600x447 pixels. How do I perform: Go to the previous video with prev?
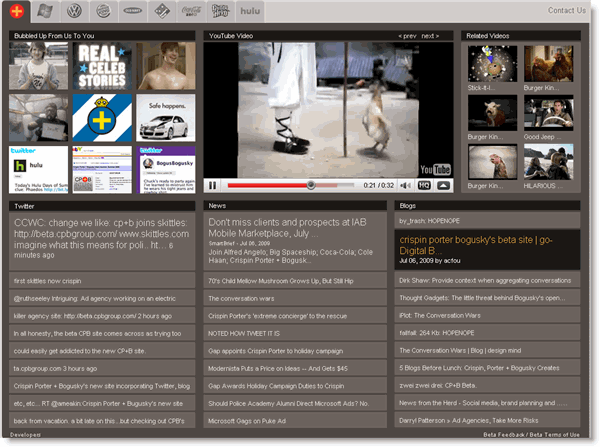[x=408, y=36]
